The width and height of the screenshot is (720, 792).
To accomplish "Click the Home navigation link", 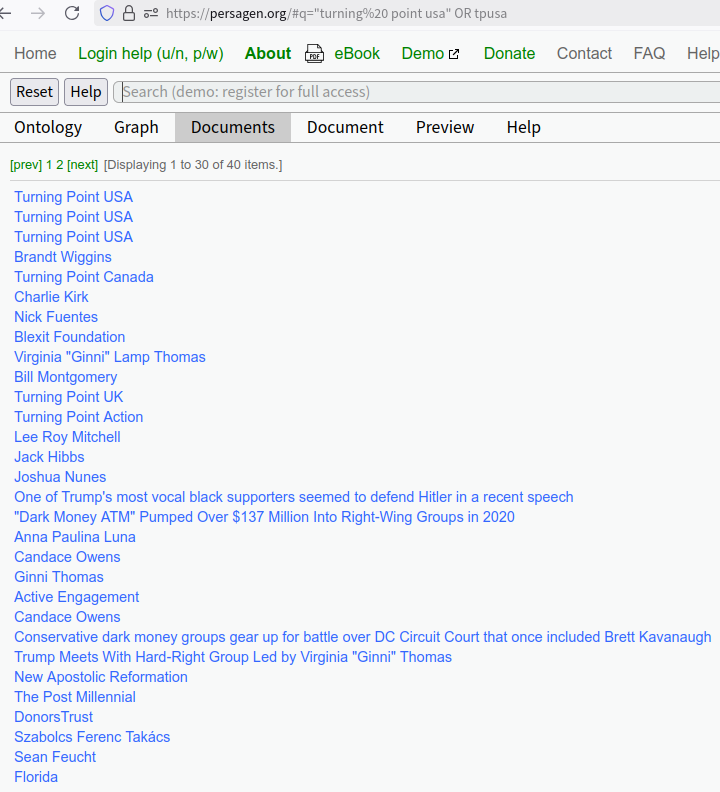I will coord(35,54).
